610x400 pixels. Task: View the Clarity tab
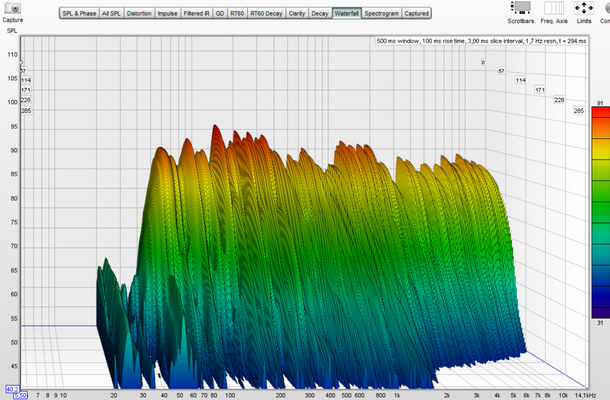pos(297,13)
